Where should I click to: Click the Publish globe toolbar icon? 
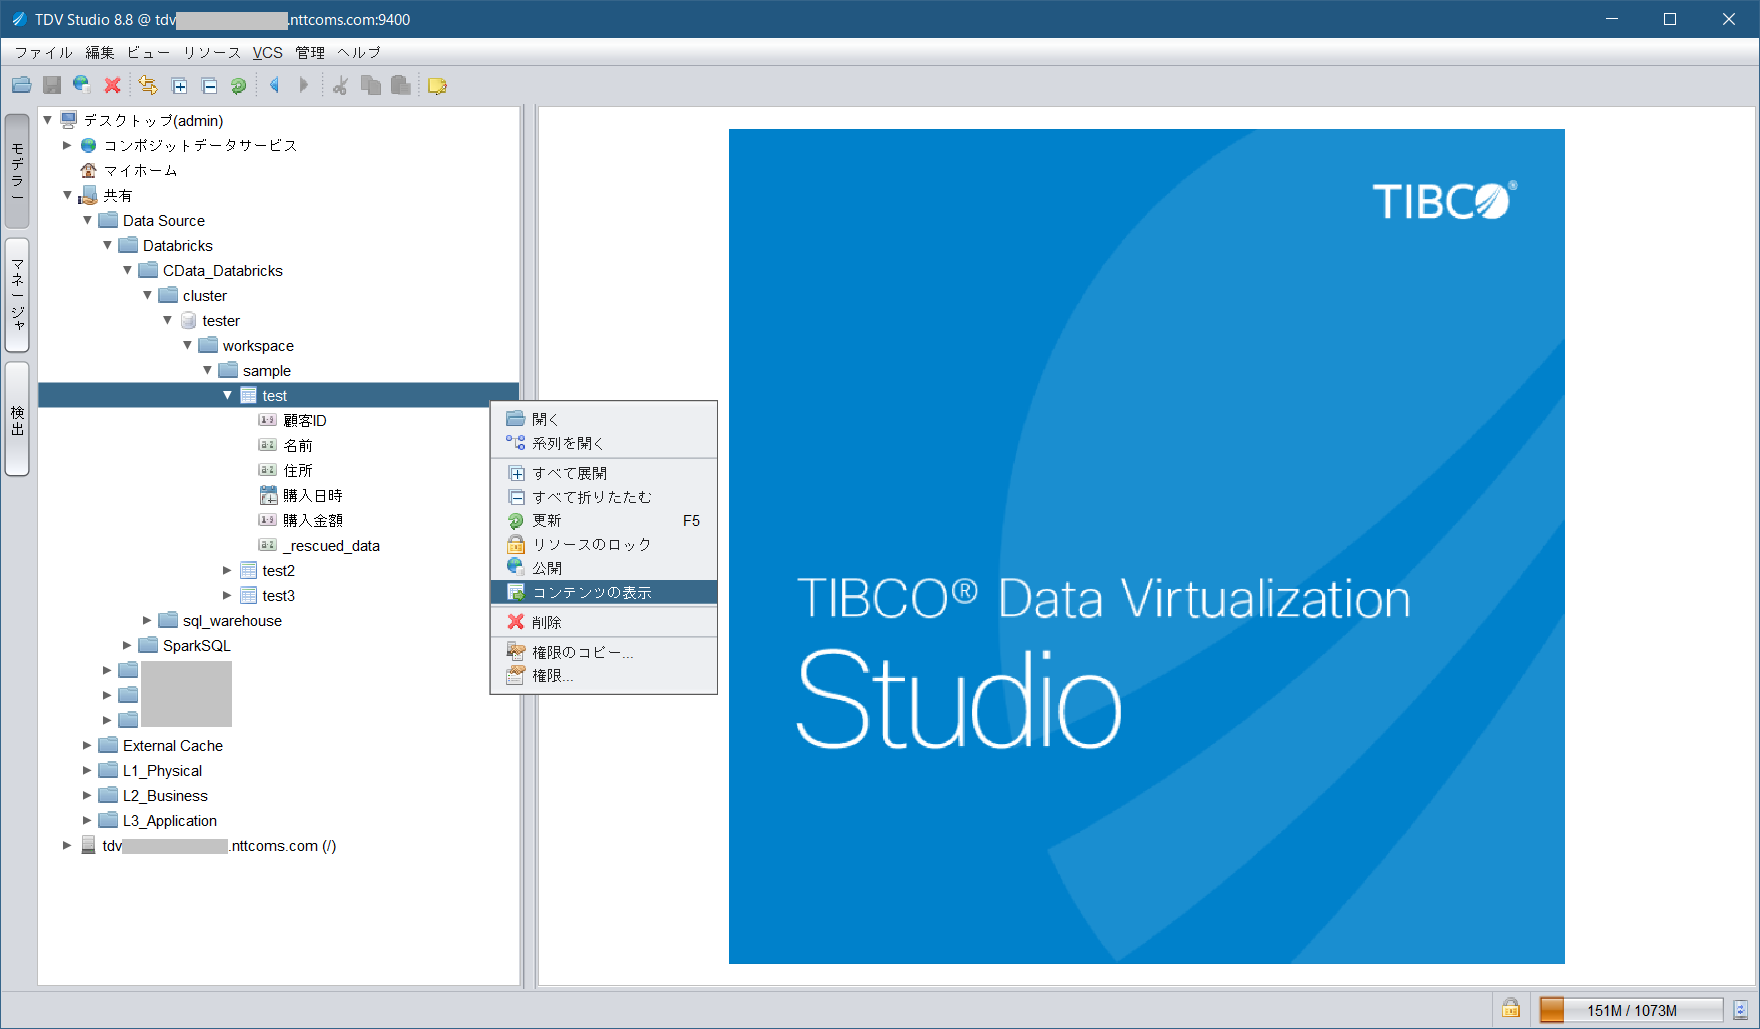[x=82, y=86]
